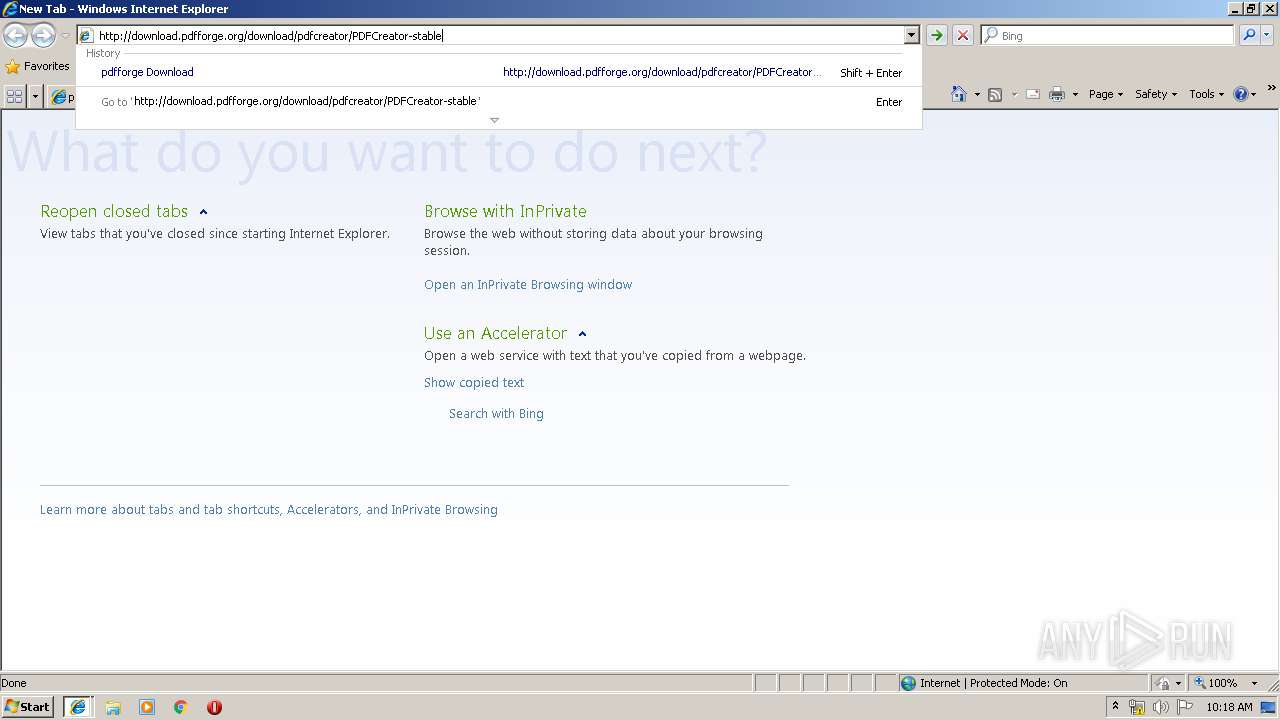The image size is (1280, 720).
Task: Click the network warning tray icon
Action: tap(1137, 708)
